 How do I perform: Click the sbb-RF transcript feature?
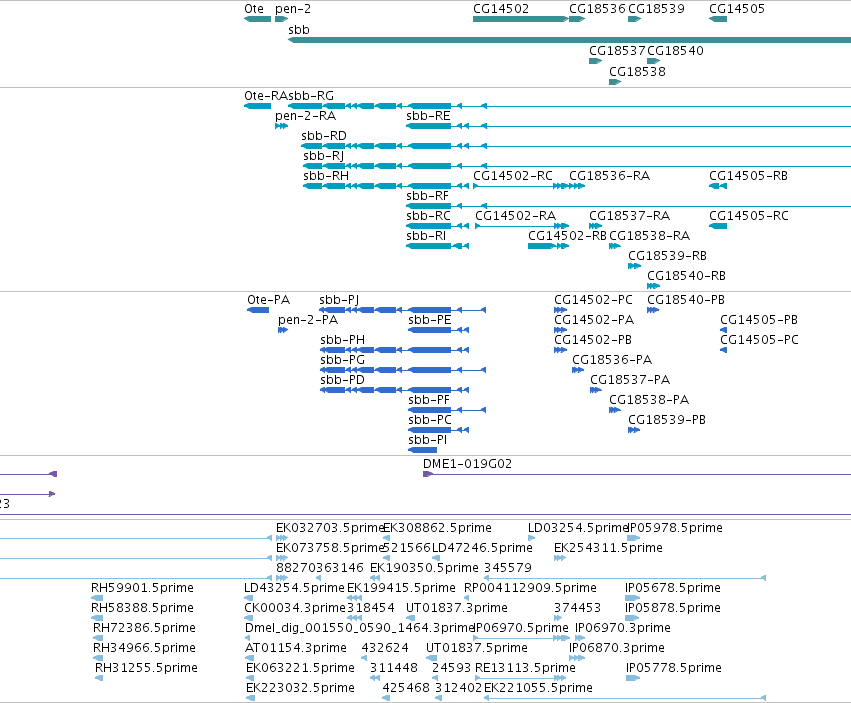pos(628,206)
